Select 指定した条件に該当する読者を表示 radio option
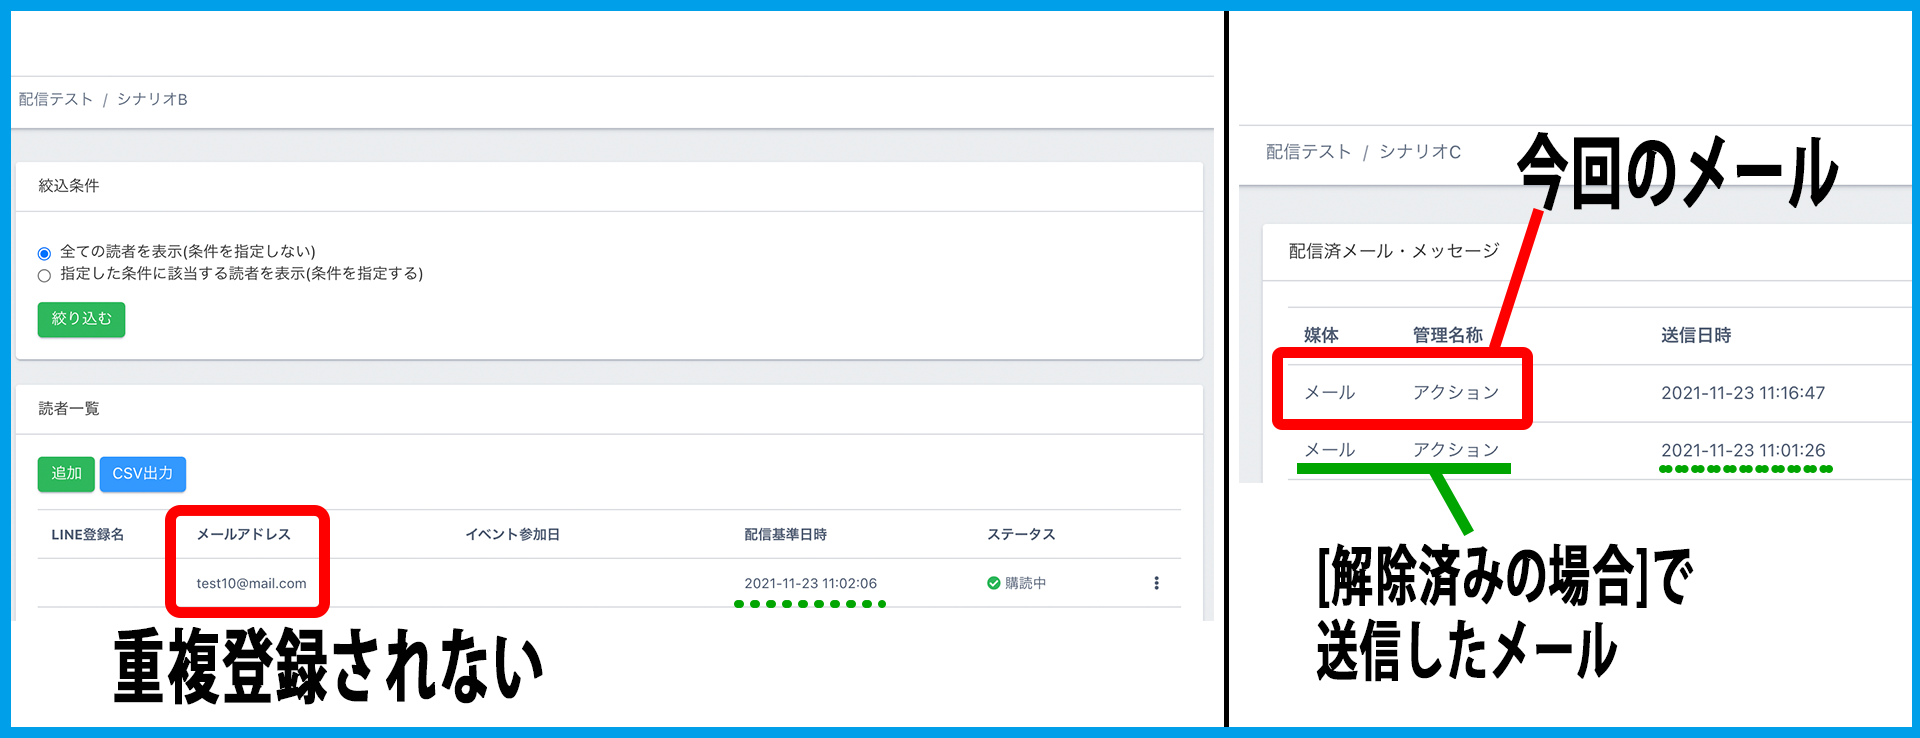 (44, 275)
